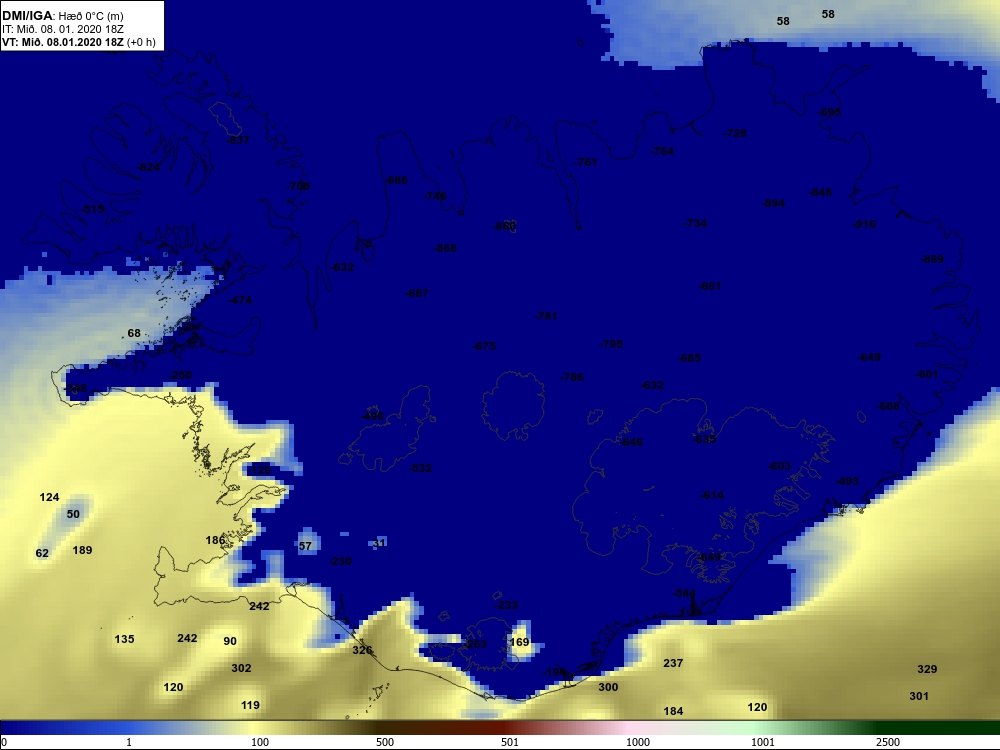Click the value -515 on the map

[93, 209]
